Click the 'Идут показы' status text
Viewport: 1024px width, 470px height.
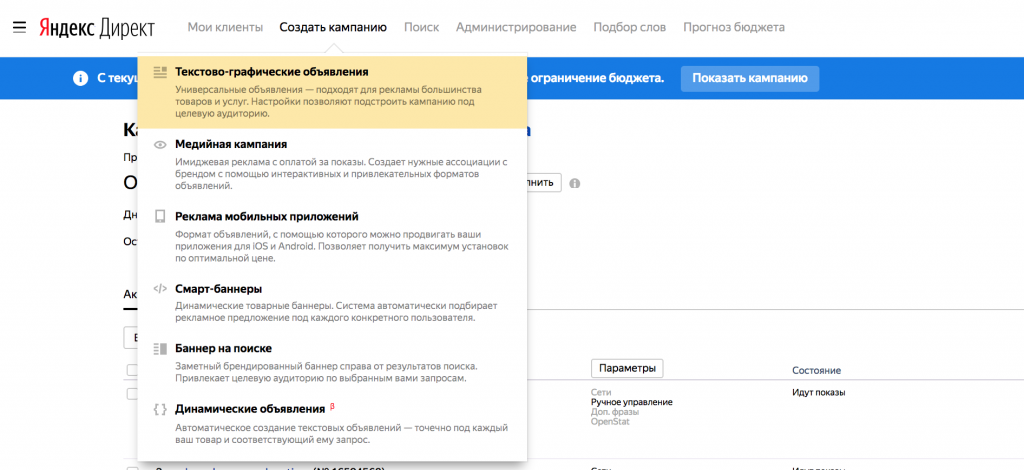click(819, 392)
